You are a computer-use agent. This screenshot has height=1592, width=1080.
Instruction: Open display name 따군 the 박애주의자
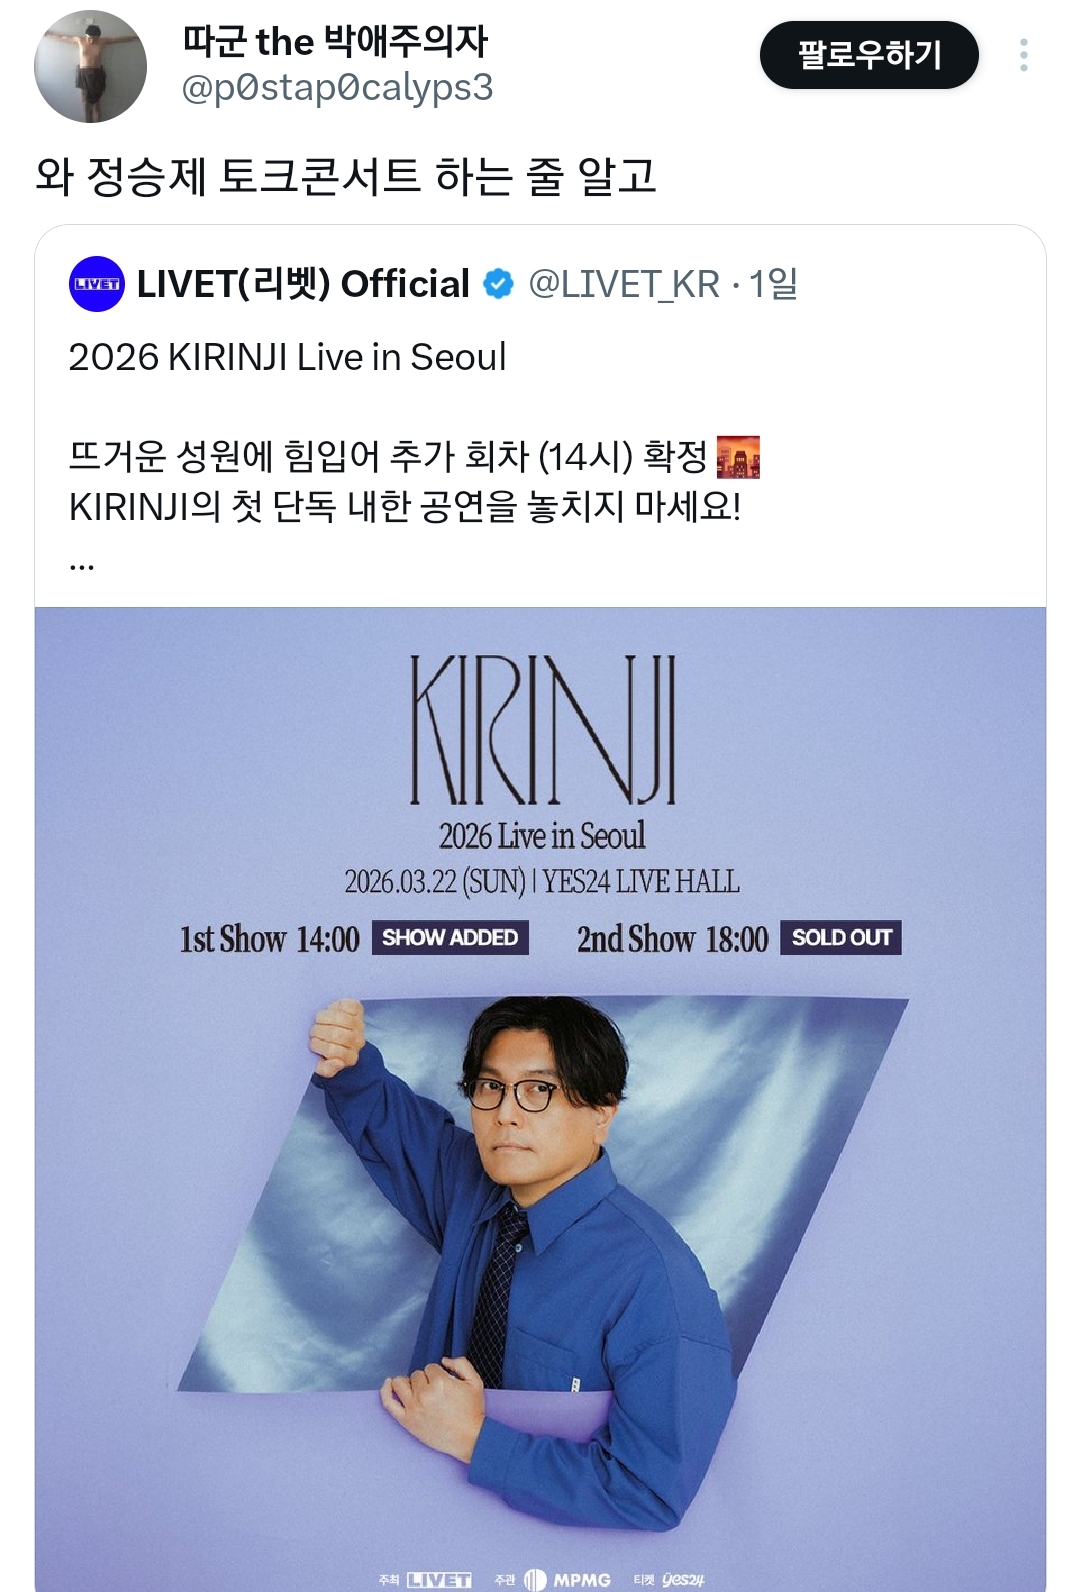pos(335,41)
